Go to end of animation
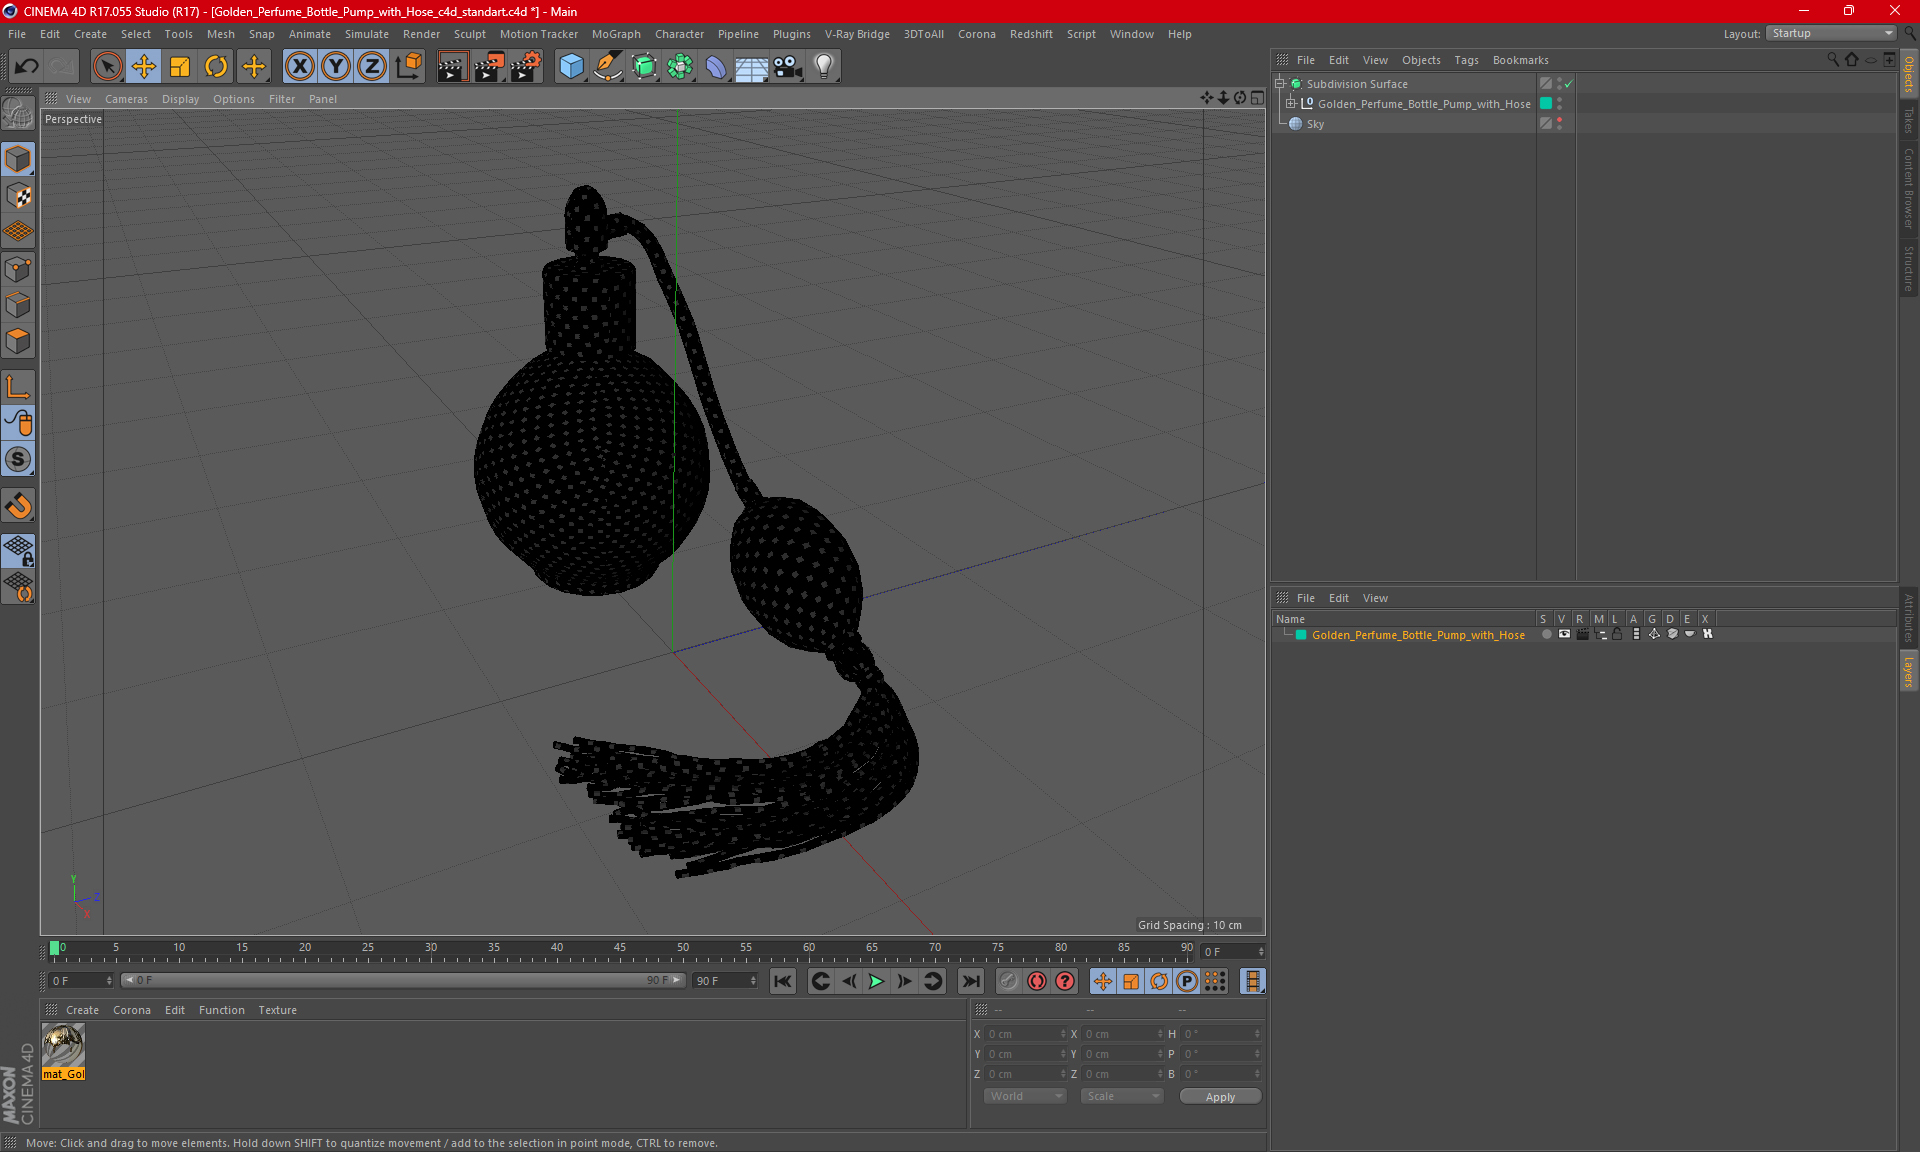This screenshot has width=1920, height=1152. (x=971, y=981)
